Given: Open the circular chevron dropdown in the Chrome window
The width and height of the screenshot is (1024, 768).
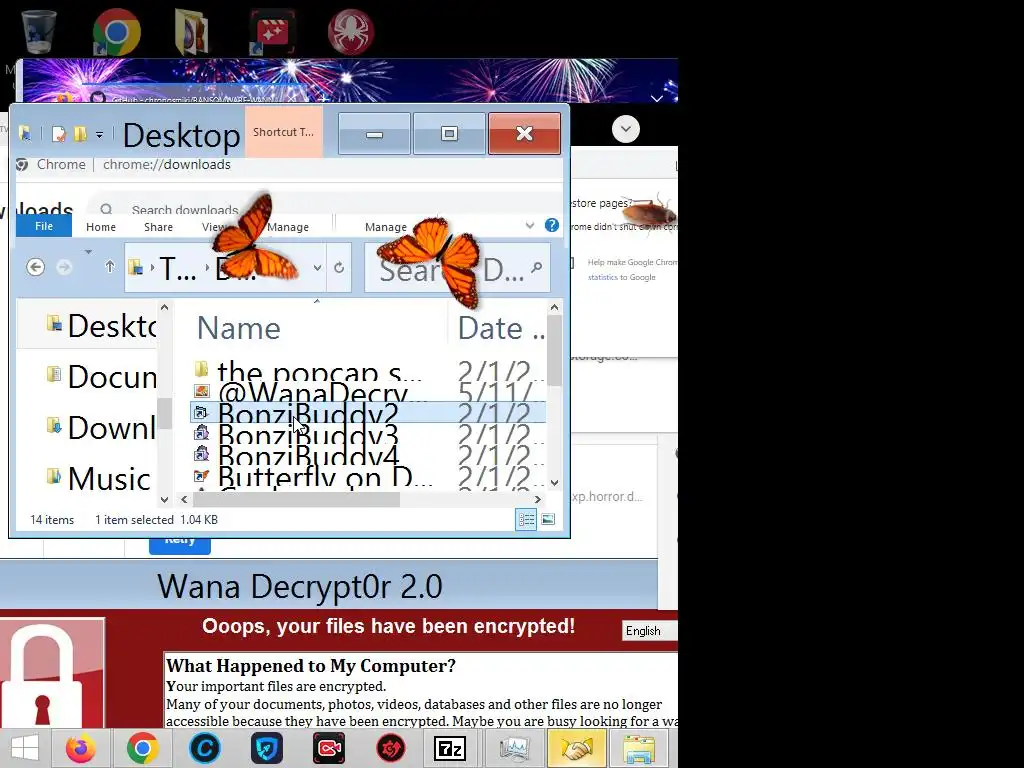Looking at the screenshot, I should [626, 129].
